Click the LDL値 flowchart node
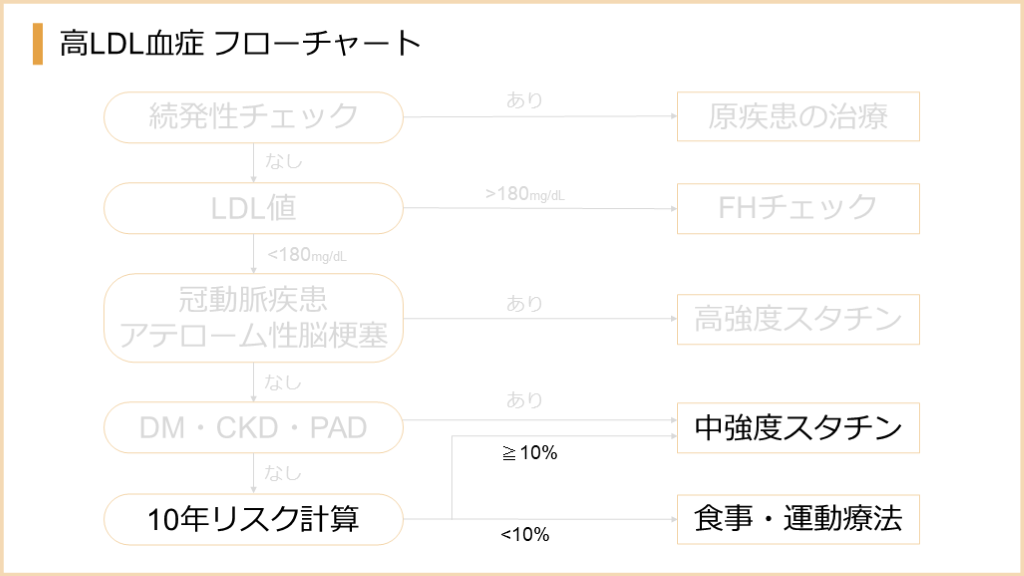The image size is (1024, 576). point(253,207)
